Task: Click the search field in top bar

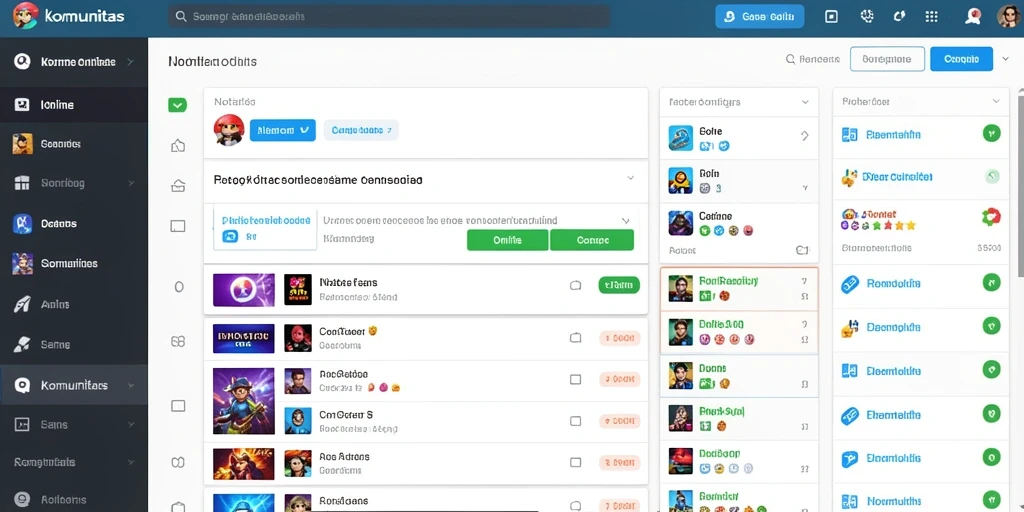Action: tap(389, 16)
